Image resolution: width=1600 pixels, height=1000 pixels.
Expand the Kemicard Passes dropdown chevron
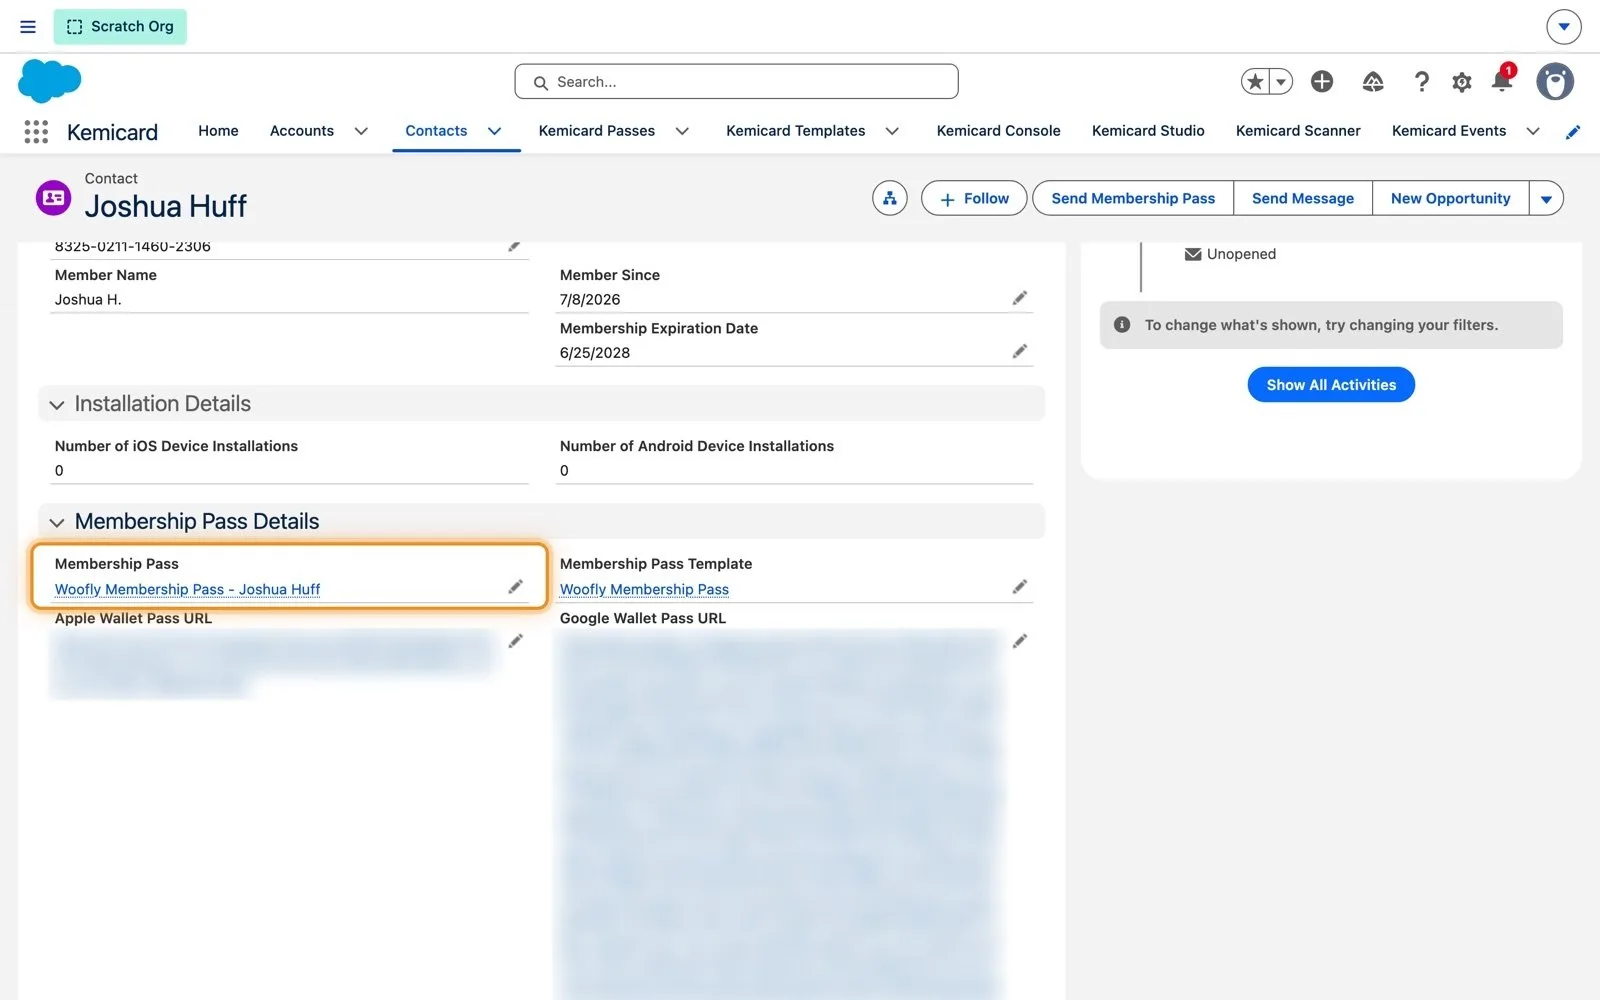click(682, 131)
